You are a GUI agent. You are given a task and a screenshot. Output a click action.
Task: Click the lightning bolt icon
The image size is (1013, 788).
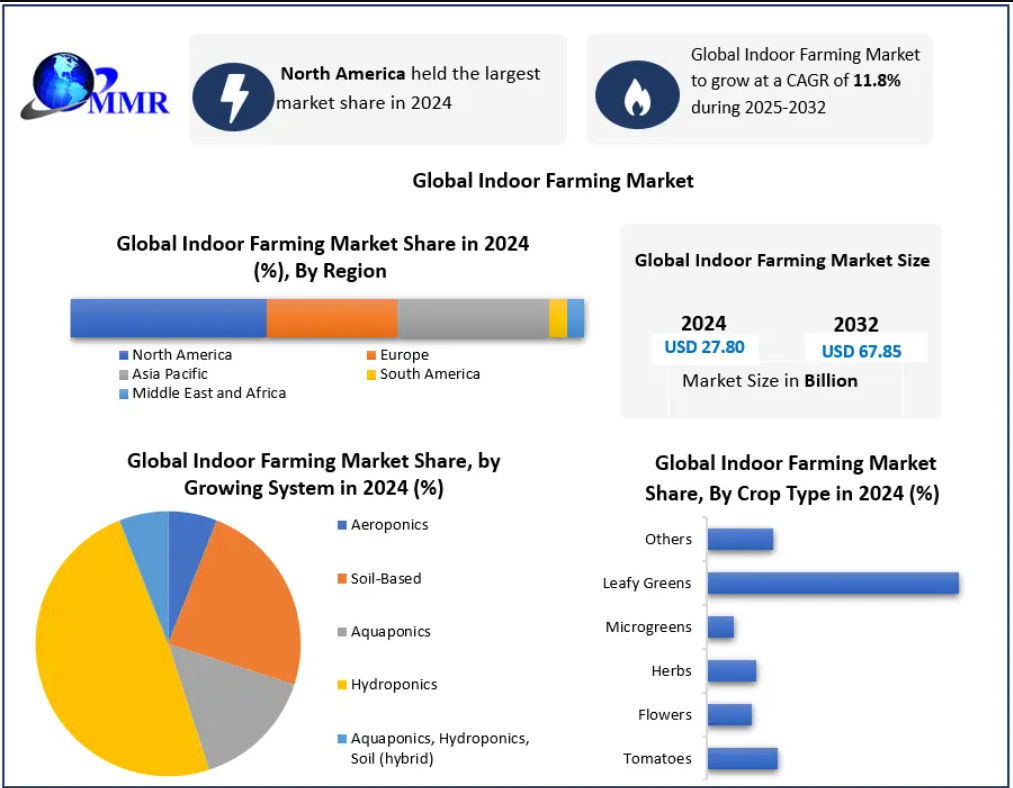tap(233, 95)
